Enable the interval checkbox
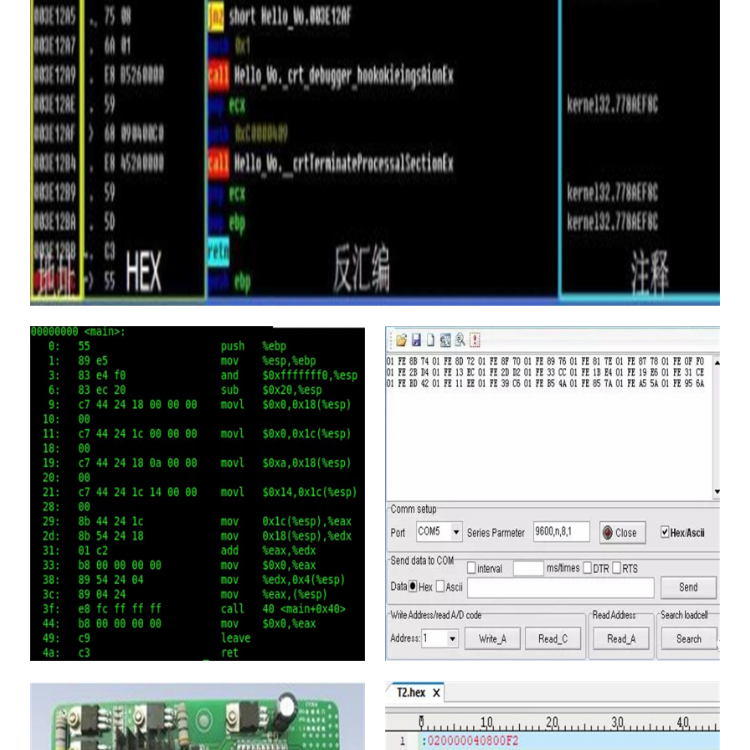 (471, 569)
